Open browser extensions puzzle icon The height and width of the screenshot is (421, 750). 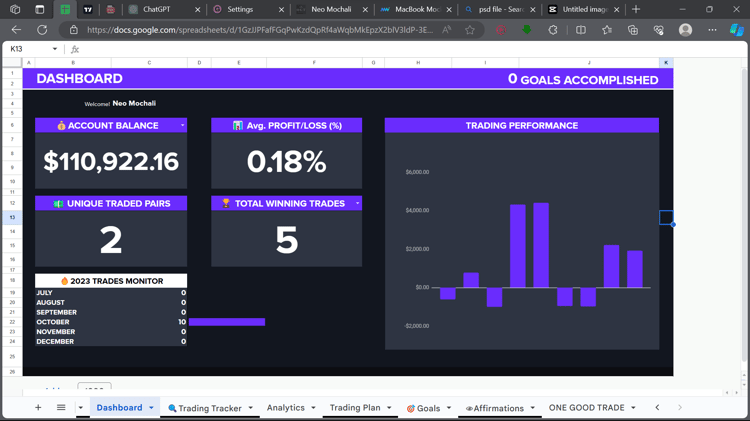click(553, 30)
